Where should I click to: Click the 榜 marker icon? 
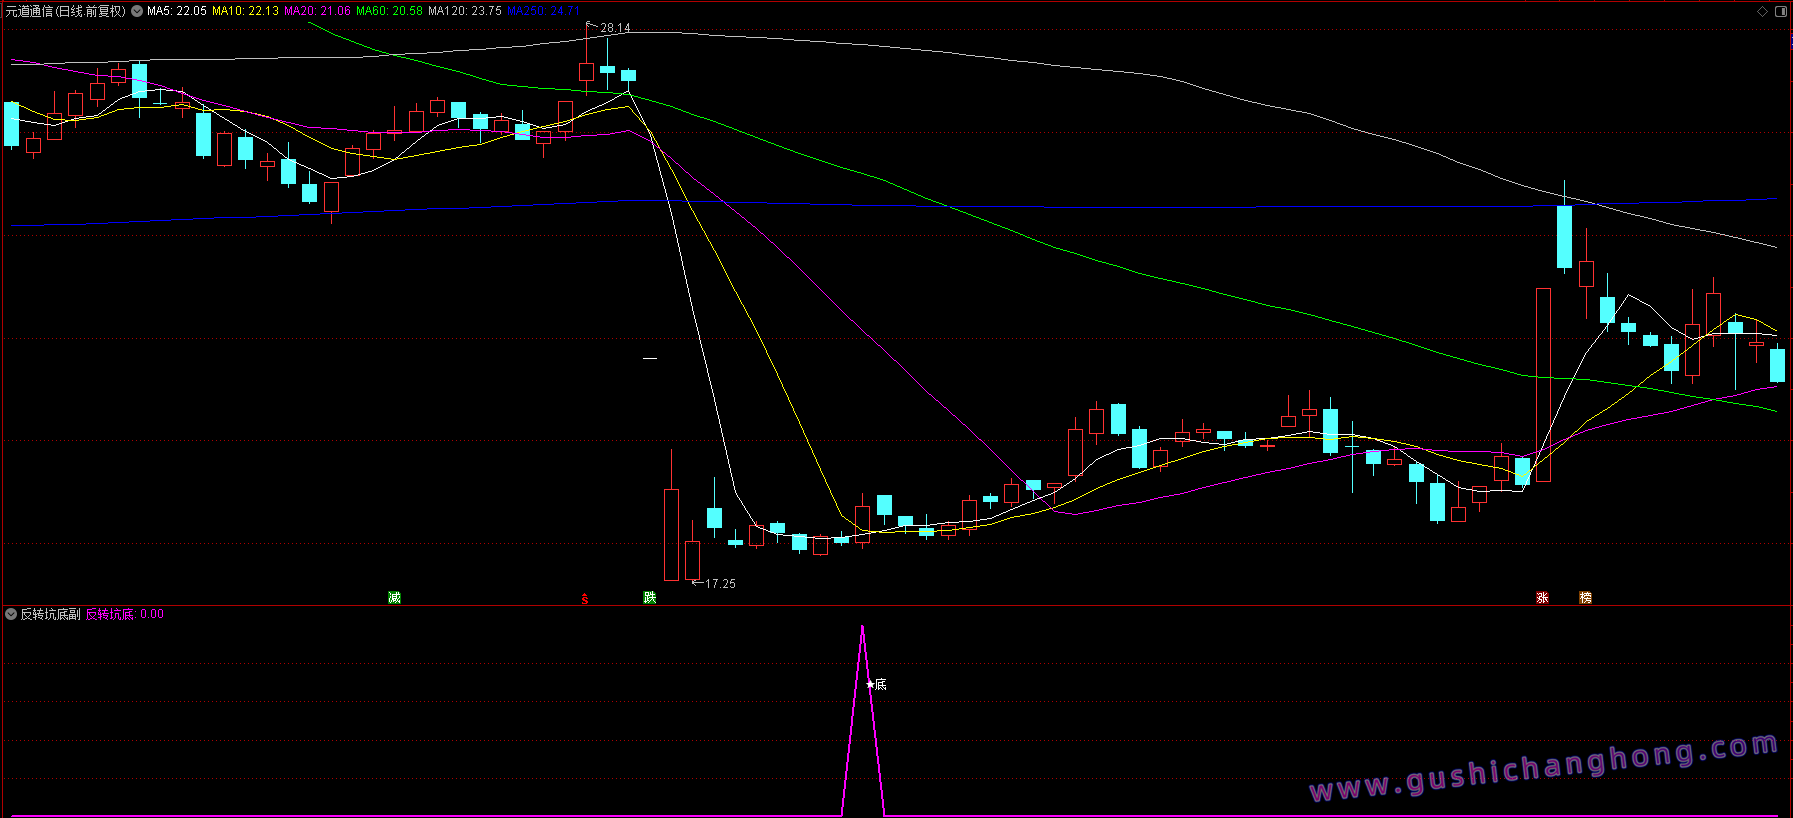pyautogui.click(x=1585, y=598)
